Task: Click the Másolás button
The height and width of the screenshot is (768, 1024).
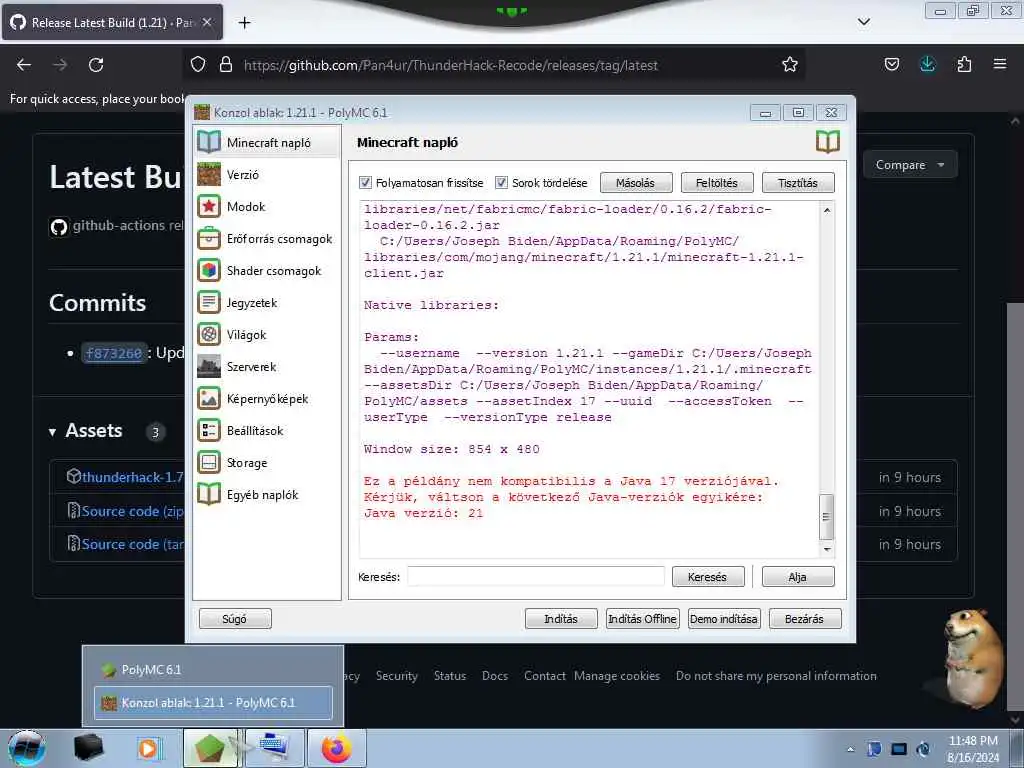Action: [635, 183]
